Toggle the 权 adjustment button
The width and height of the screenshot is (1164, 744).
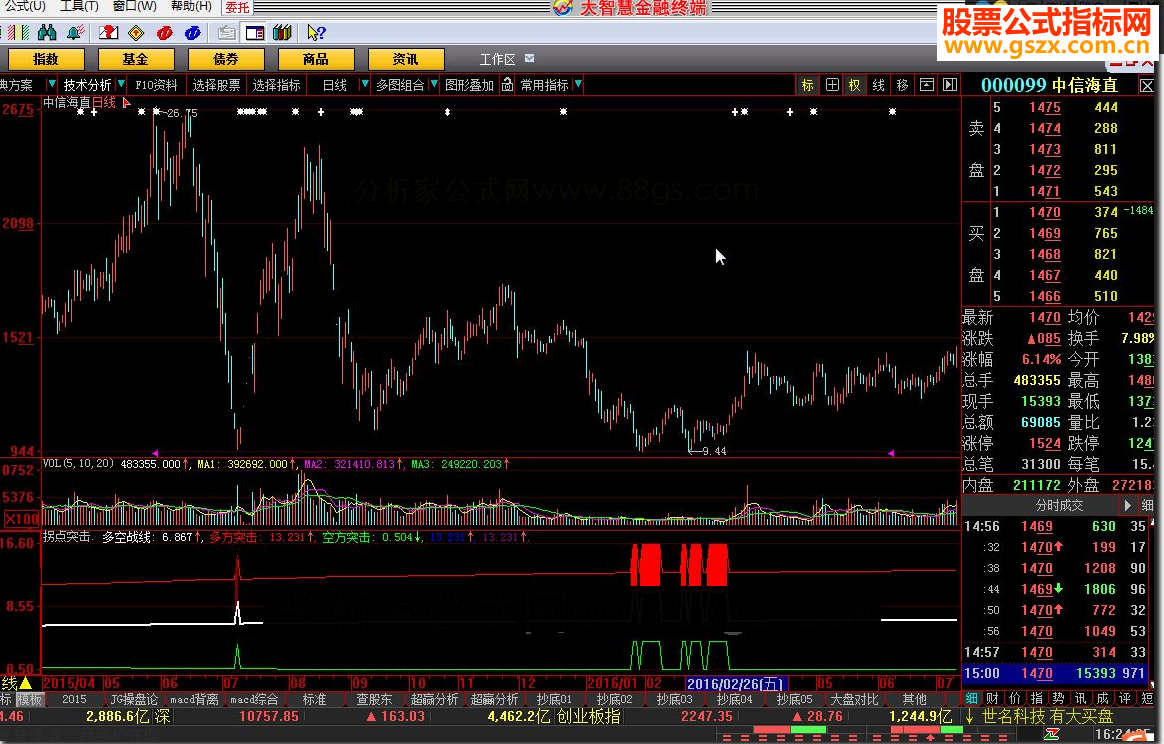[854, 85]
